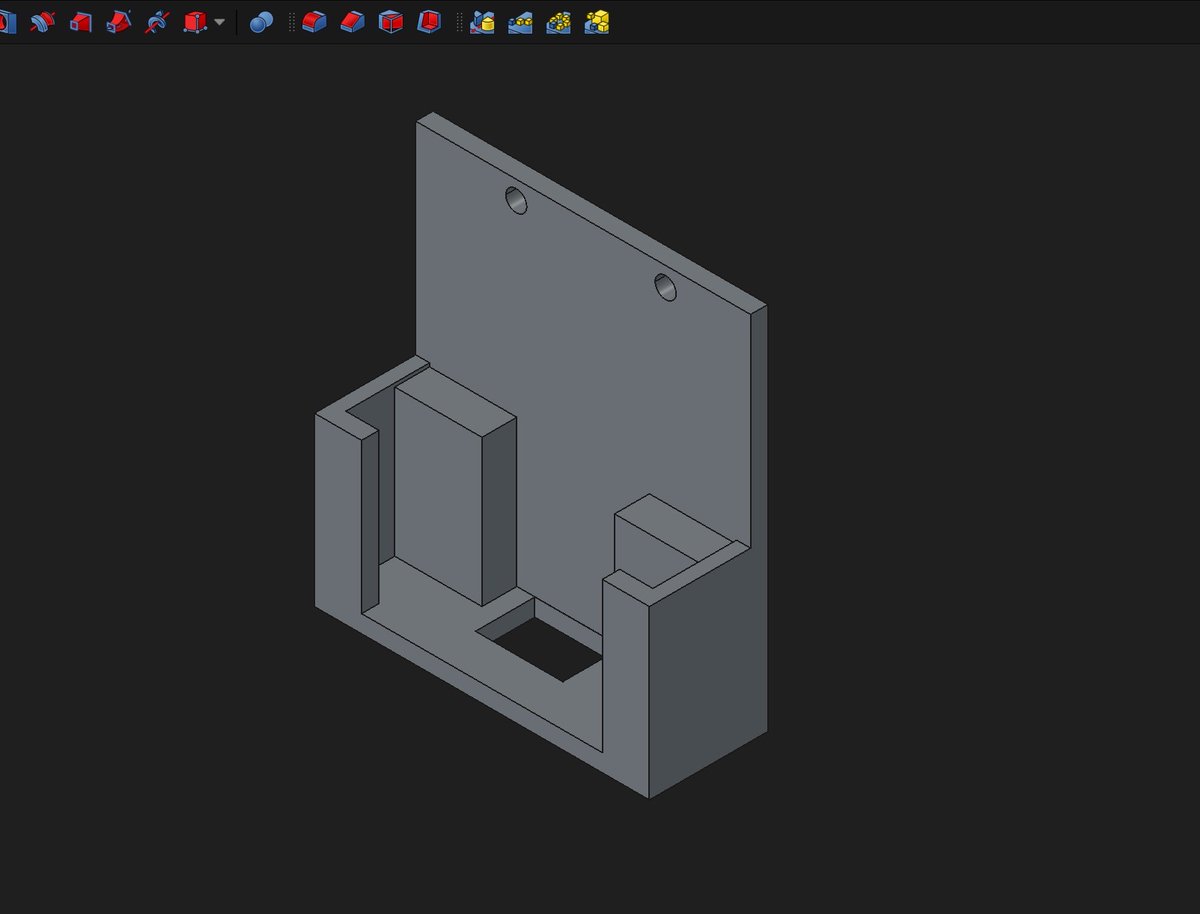This screenshot has height=914, width=1200.
Task: Select the left round hole on the model
Action: [x=516, y=200]
